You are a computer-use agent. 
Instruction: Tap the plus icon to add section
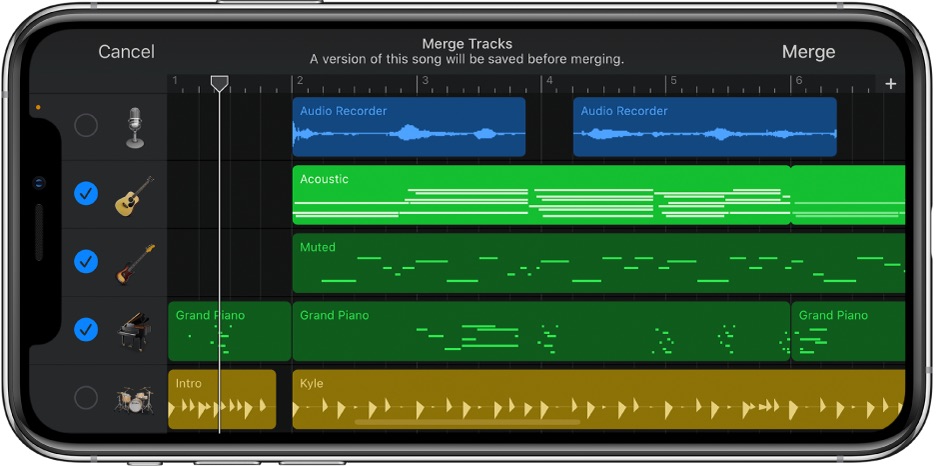click(x=891, y=84)
